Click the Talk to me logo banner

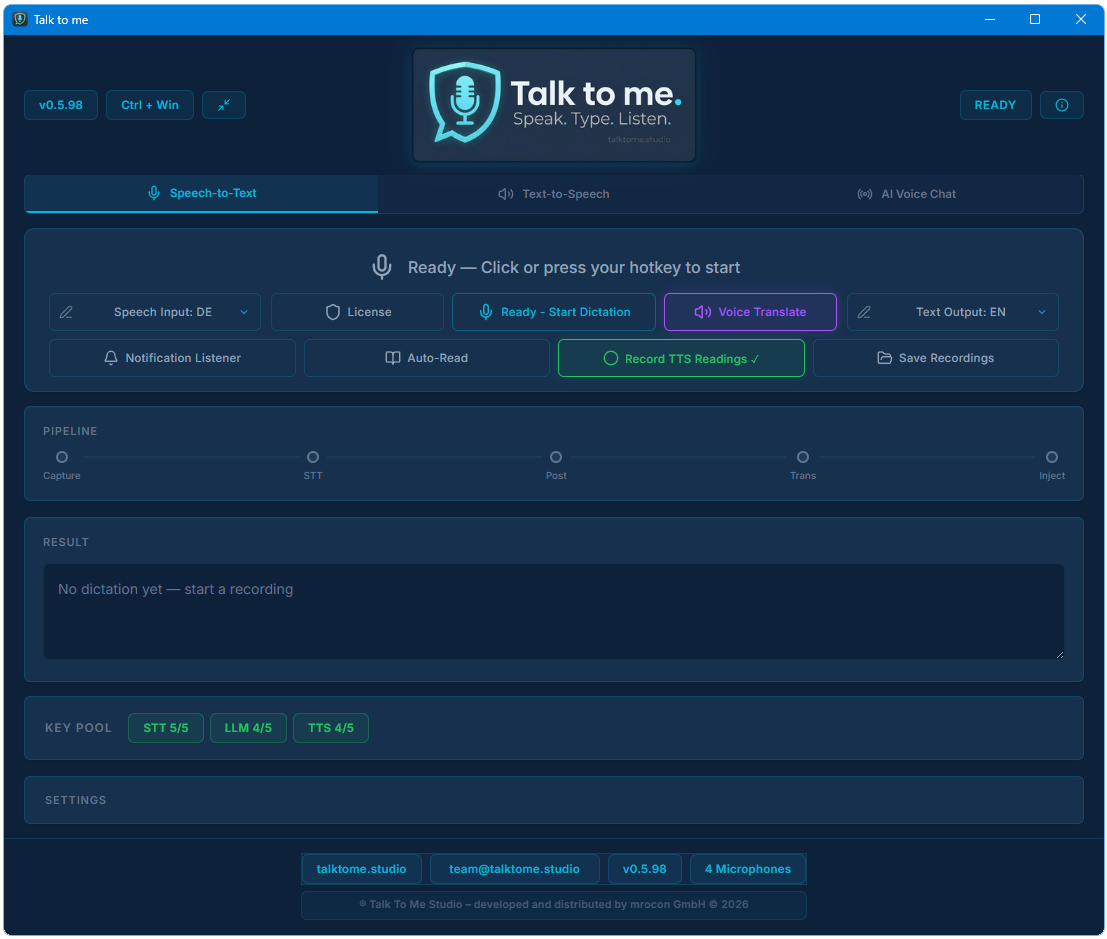click(554, 105)
